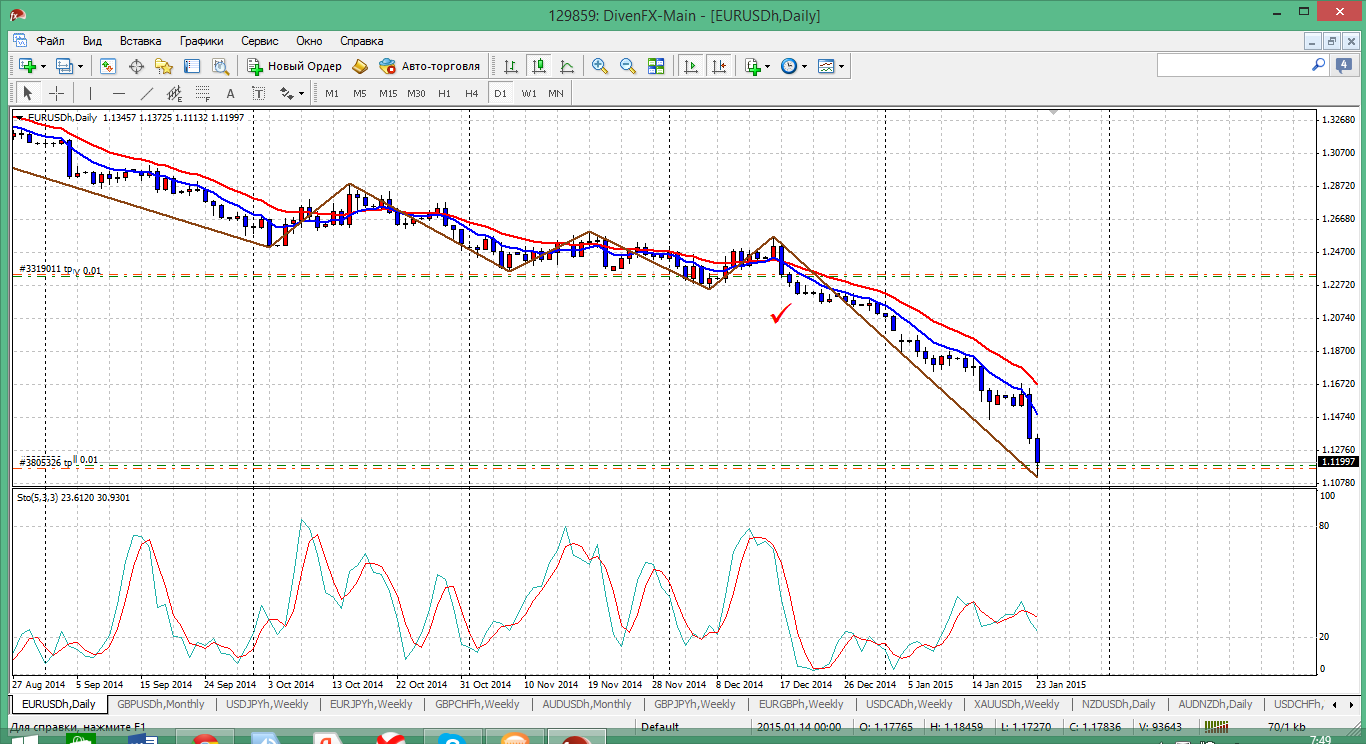Select the Crosshair tool
1369x744 pixels.
57,93
